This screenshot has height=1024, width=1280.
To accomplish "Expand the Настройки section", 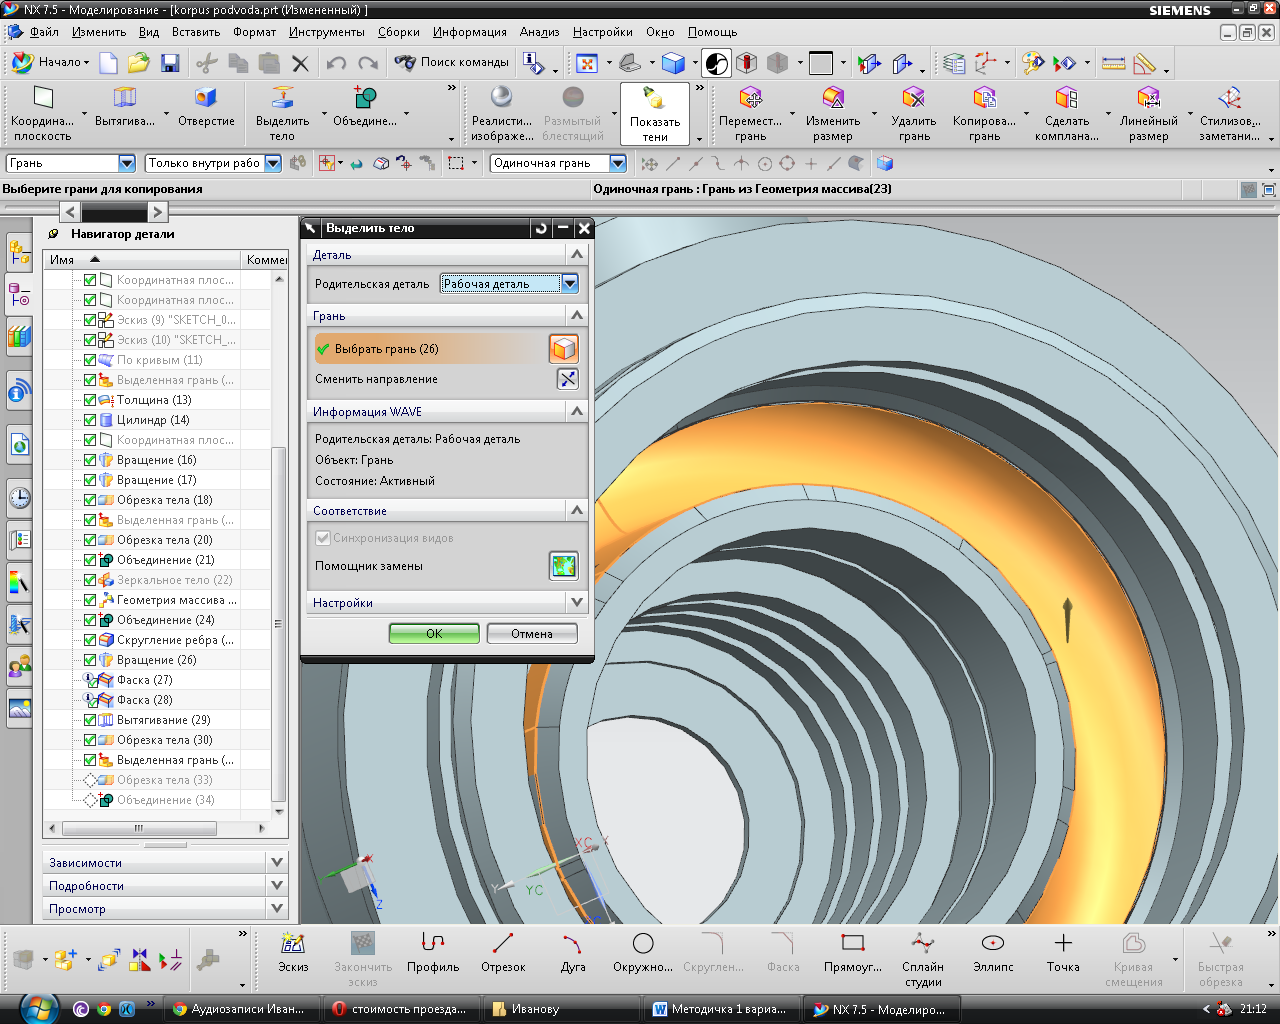I will 577,603.
